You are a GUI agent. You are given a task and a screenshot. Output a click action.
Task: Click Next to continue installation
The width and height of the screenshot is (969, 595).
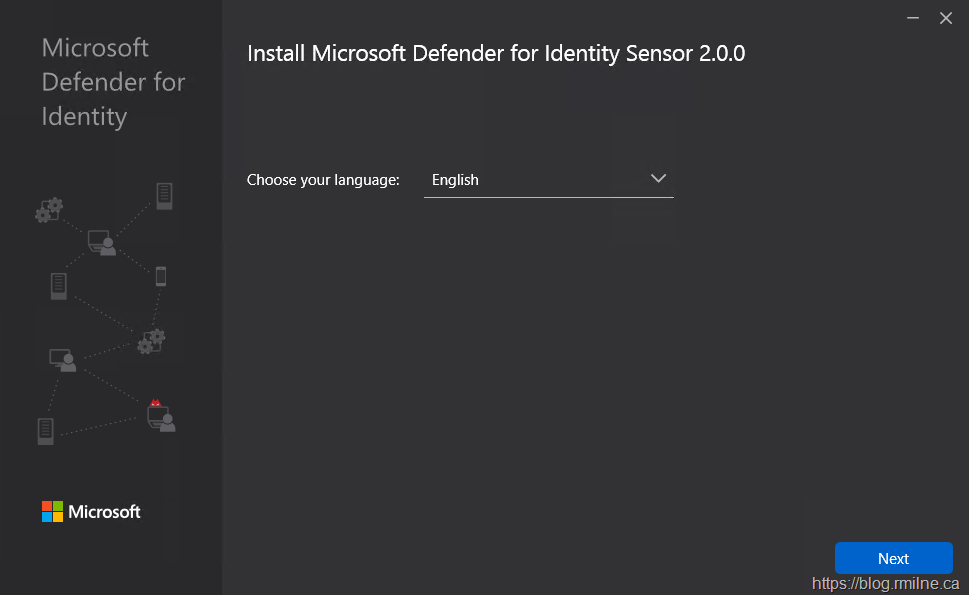click(893, 558)
